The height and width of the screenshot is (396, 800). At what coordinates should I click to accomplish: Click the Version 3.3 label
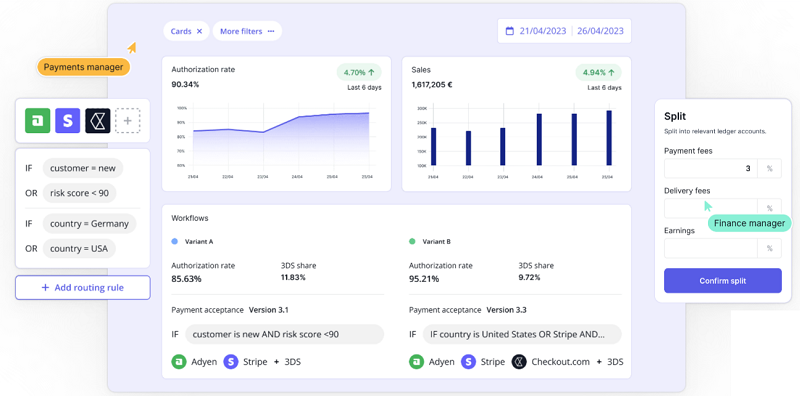pyautogui.click(x=506, y=310)
